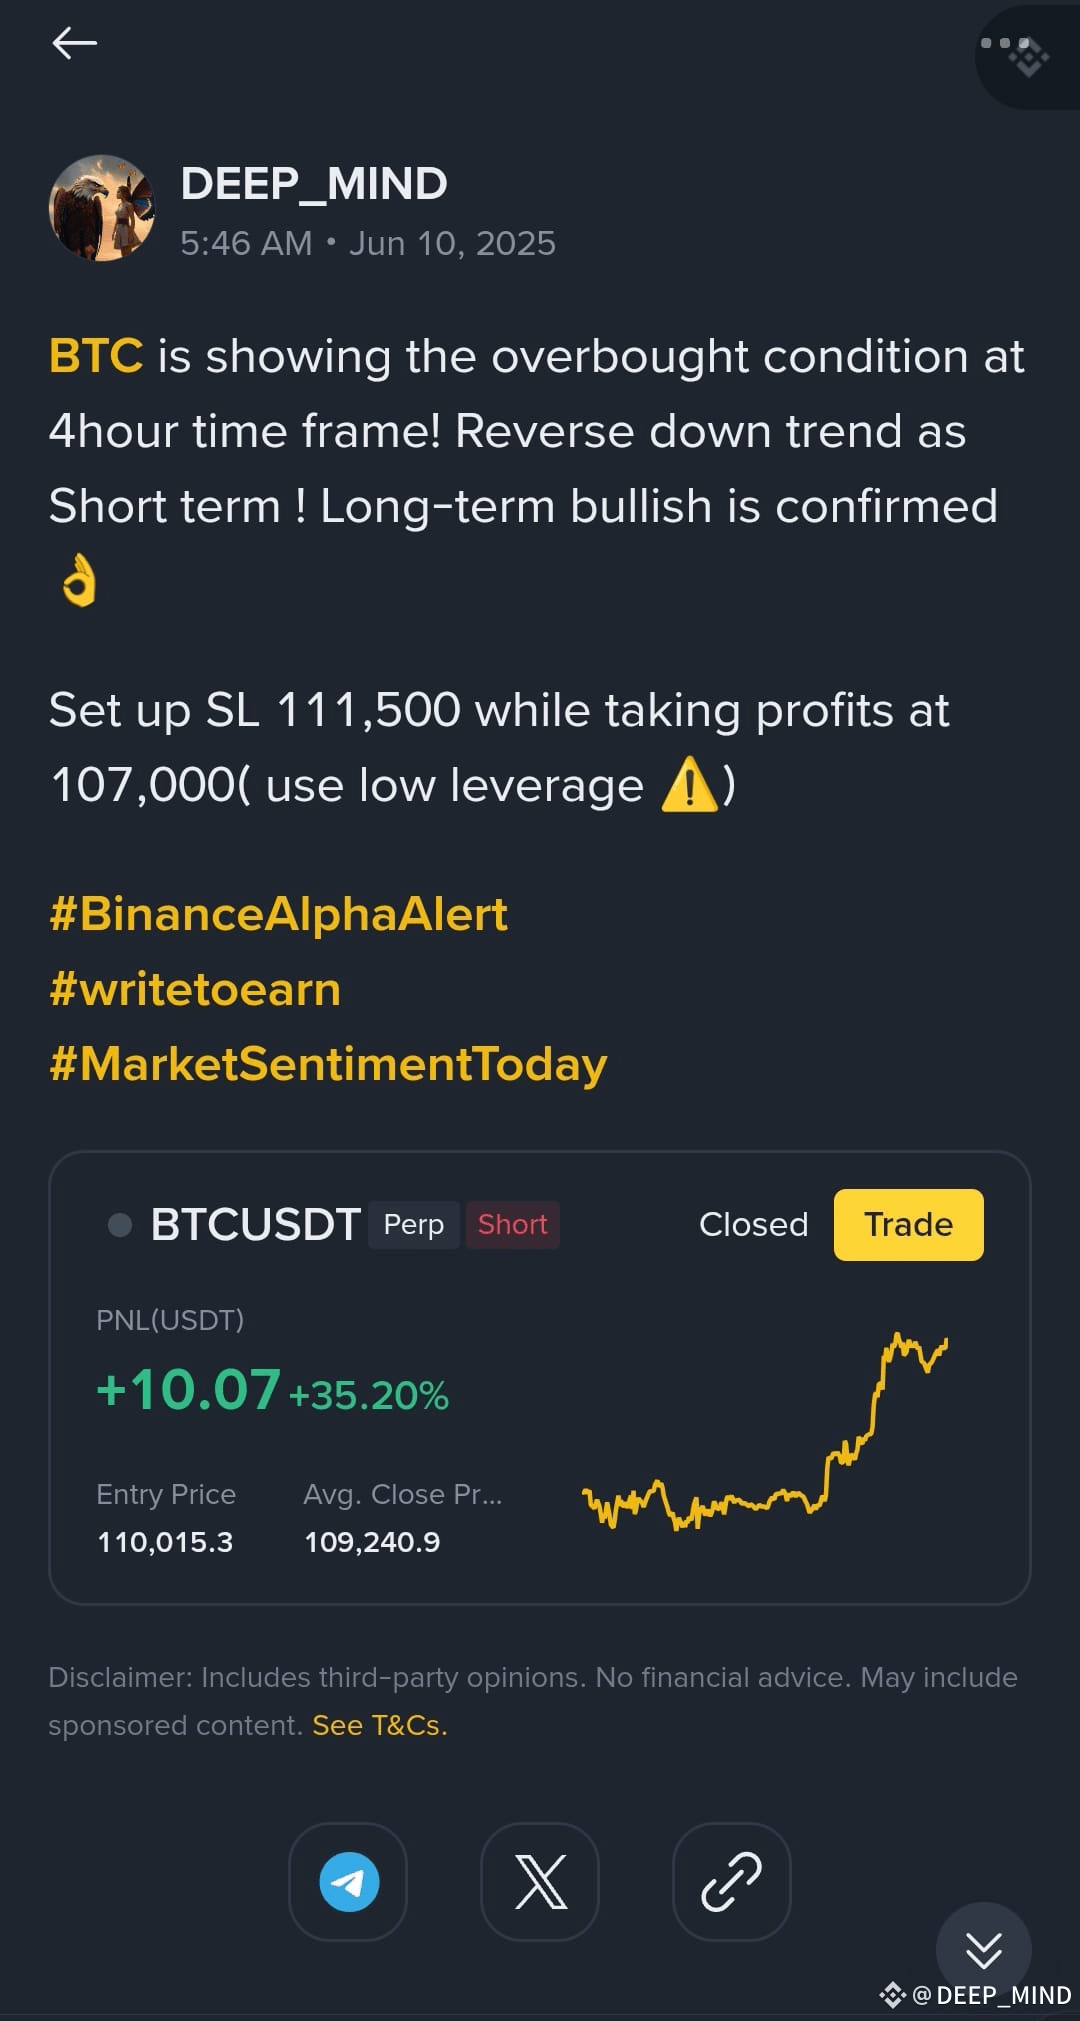Select the BTCUSDT pair title
The width and height of the screenshot is (1080, 2021).
click(255, 1225)
